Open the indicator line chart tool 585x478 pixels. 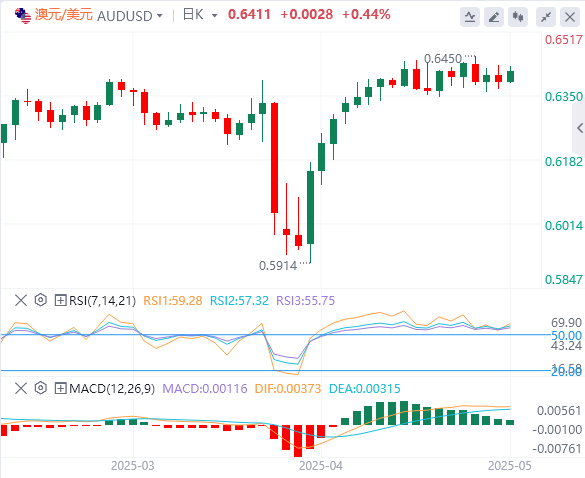[470, 17]
